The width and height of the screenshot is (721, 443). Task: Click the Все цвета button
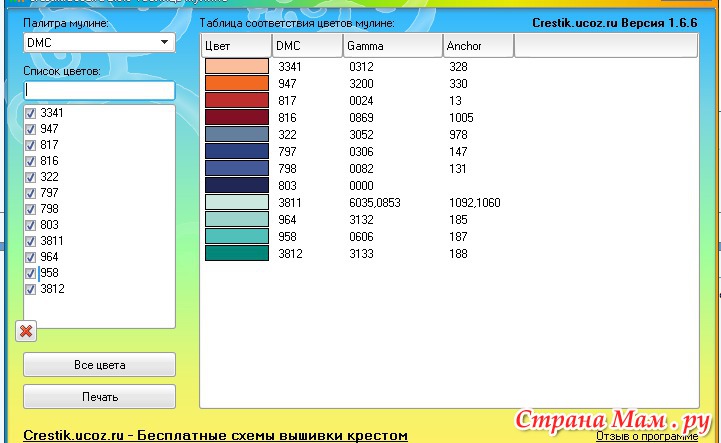[x=99, y=365]
